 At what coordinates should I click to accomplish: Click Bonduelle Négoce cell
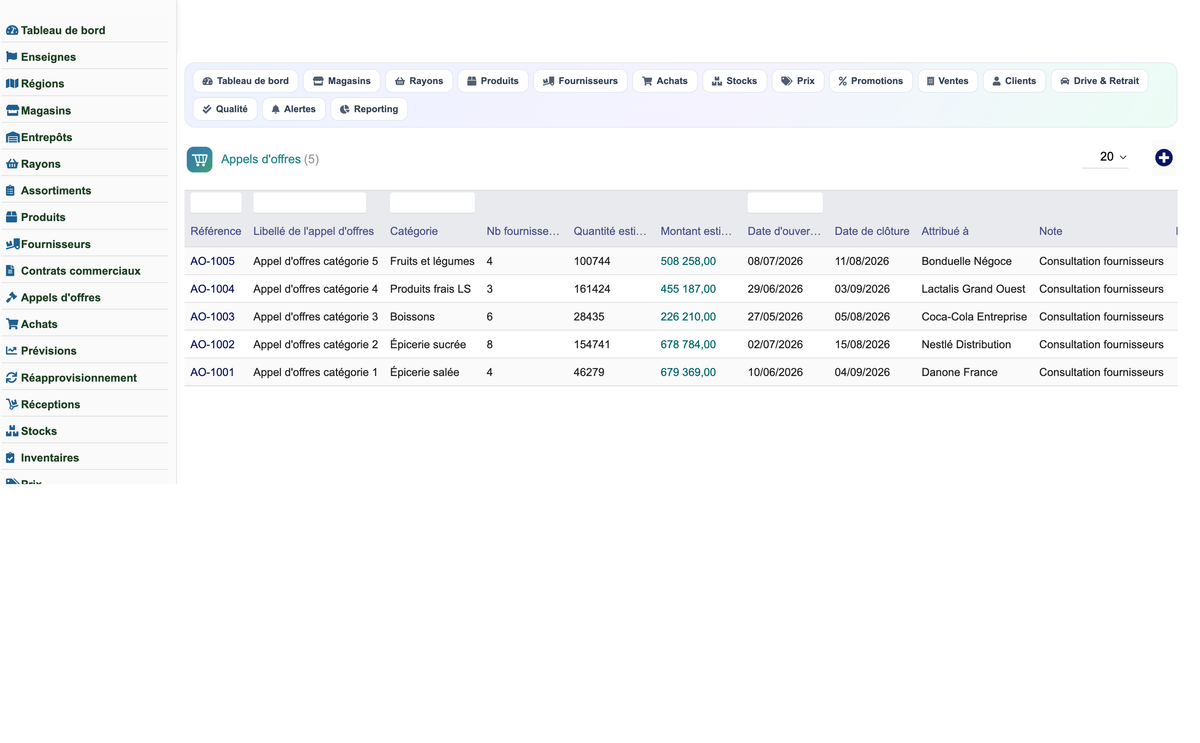tap(966, 261)
